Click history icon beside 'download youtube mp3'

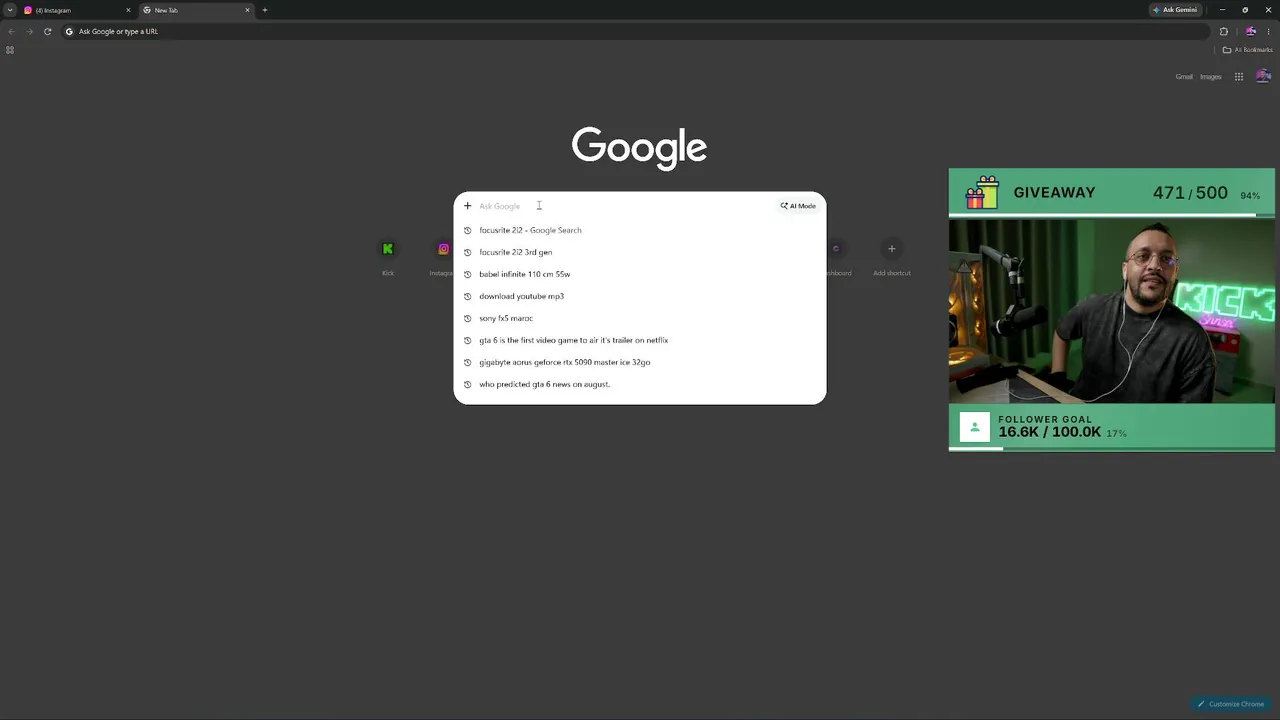(467, 296)
